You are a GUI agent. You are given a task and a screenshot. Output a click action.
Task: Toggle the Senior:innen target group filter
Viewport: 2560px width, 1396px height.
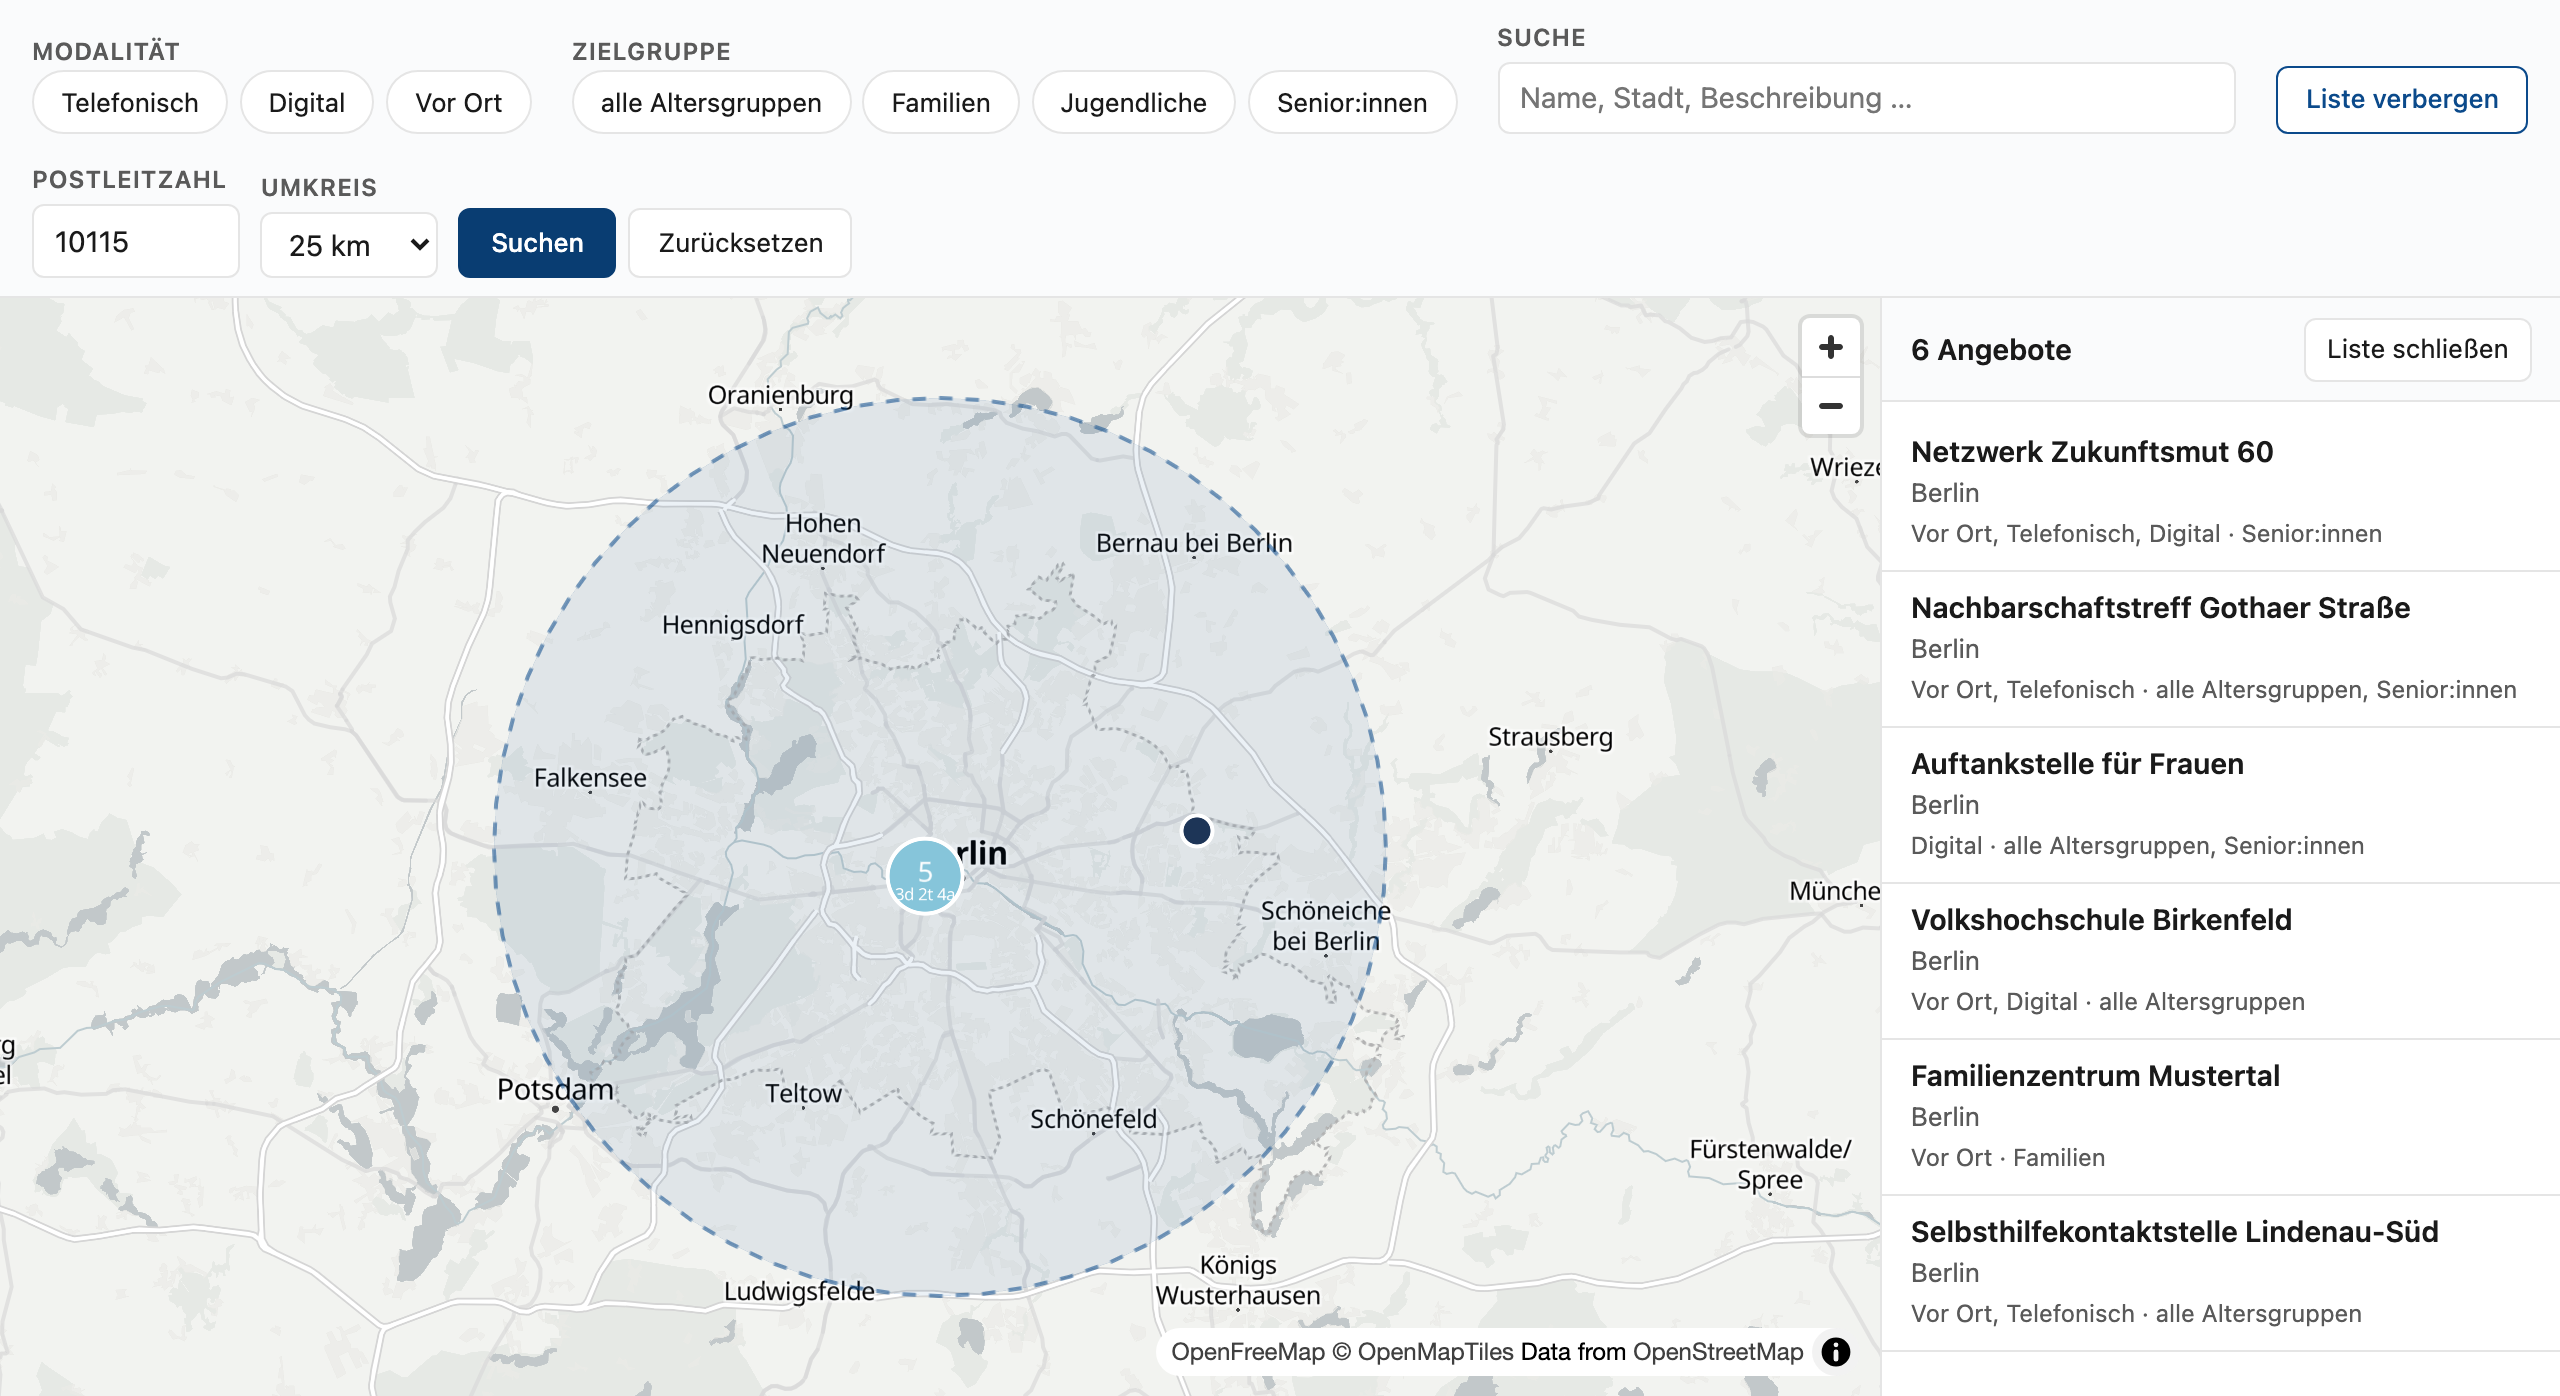[x=1352, y=102]
